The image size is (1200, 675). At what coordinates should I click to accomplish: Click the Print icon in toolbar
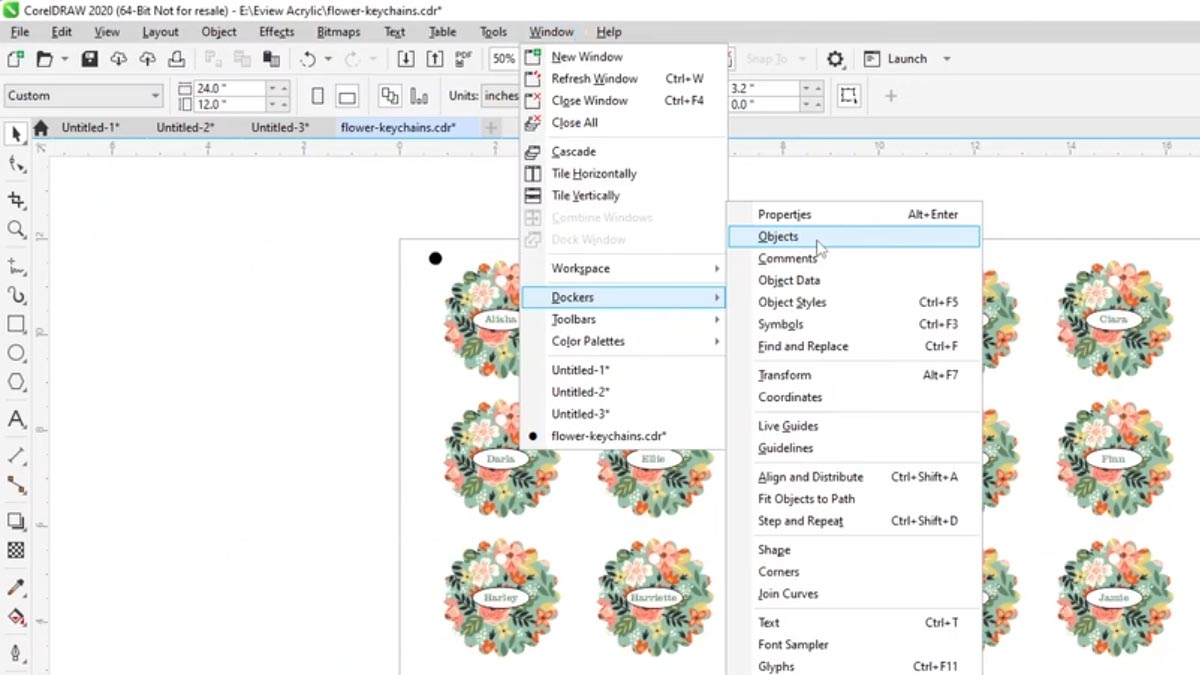tap(176, 59)
